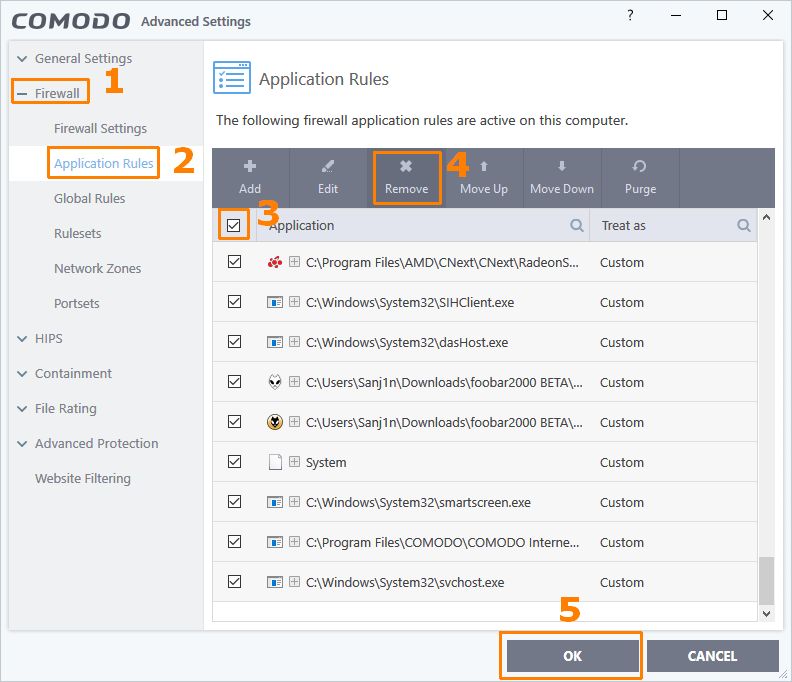Screen dimensions: 792x682
Task: Select the C:\Windows\System32\svchost.exe row
Action: 485,582
